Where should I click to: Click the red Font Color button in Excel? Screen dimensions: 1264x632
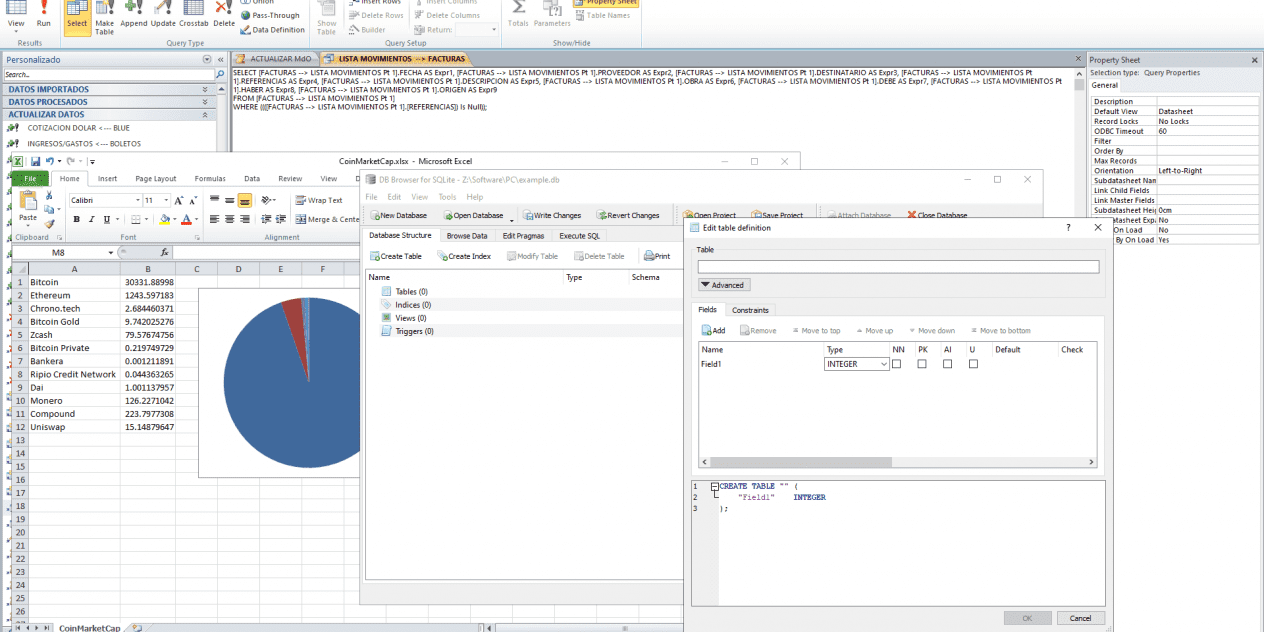point(184,219)
